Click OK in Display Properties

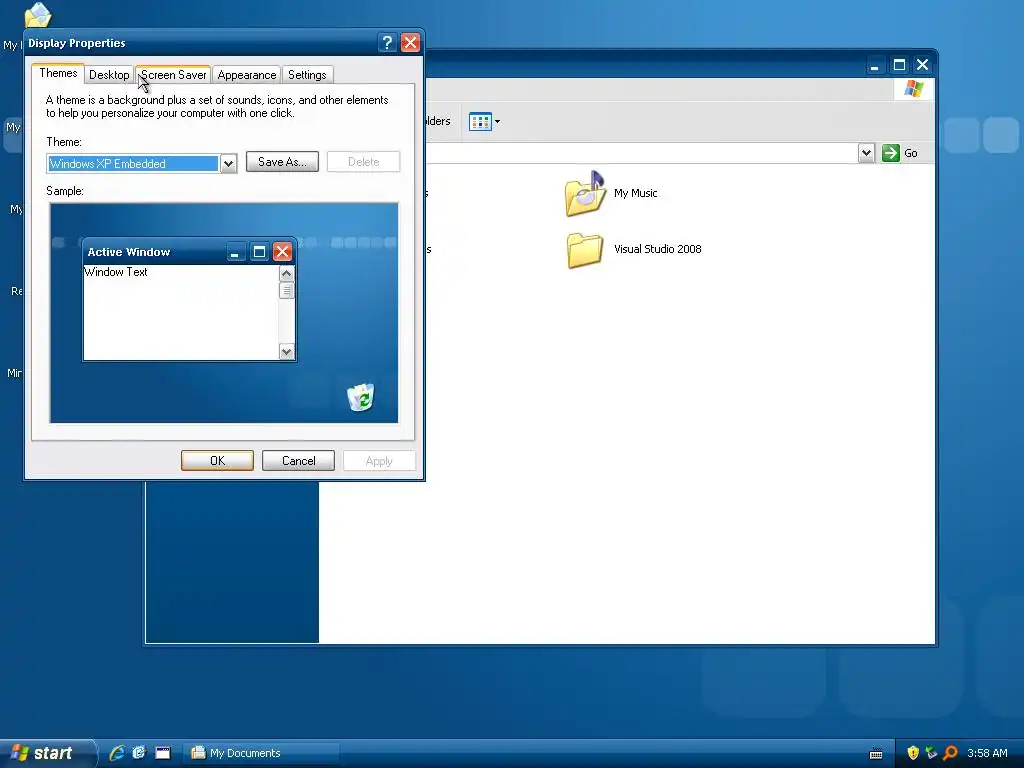click(217, 460)
